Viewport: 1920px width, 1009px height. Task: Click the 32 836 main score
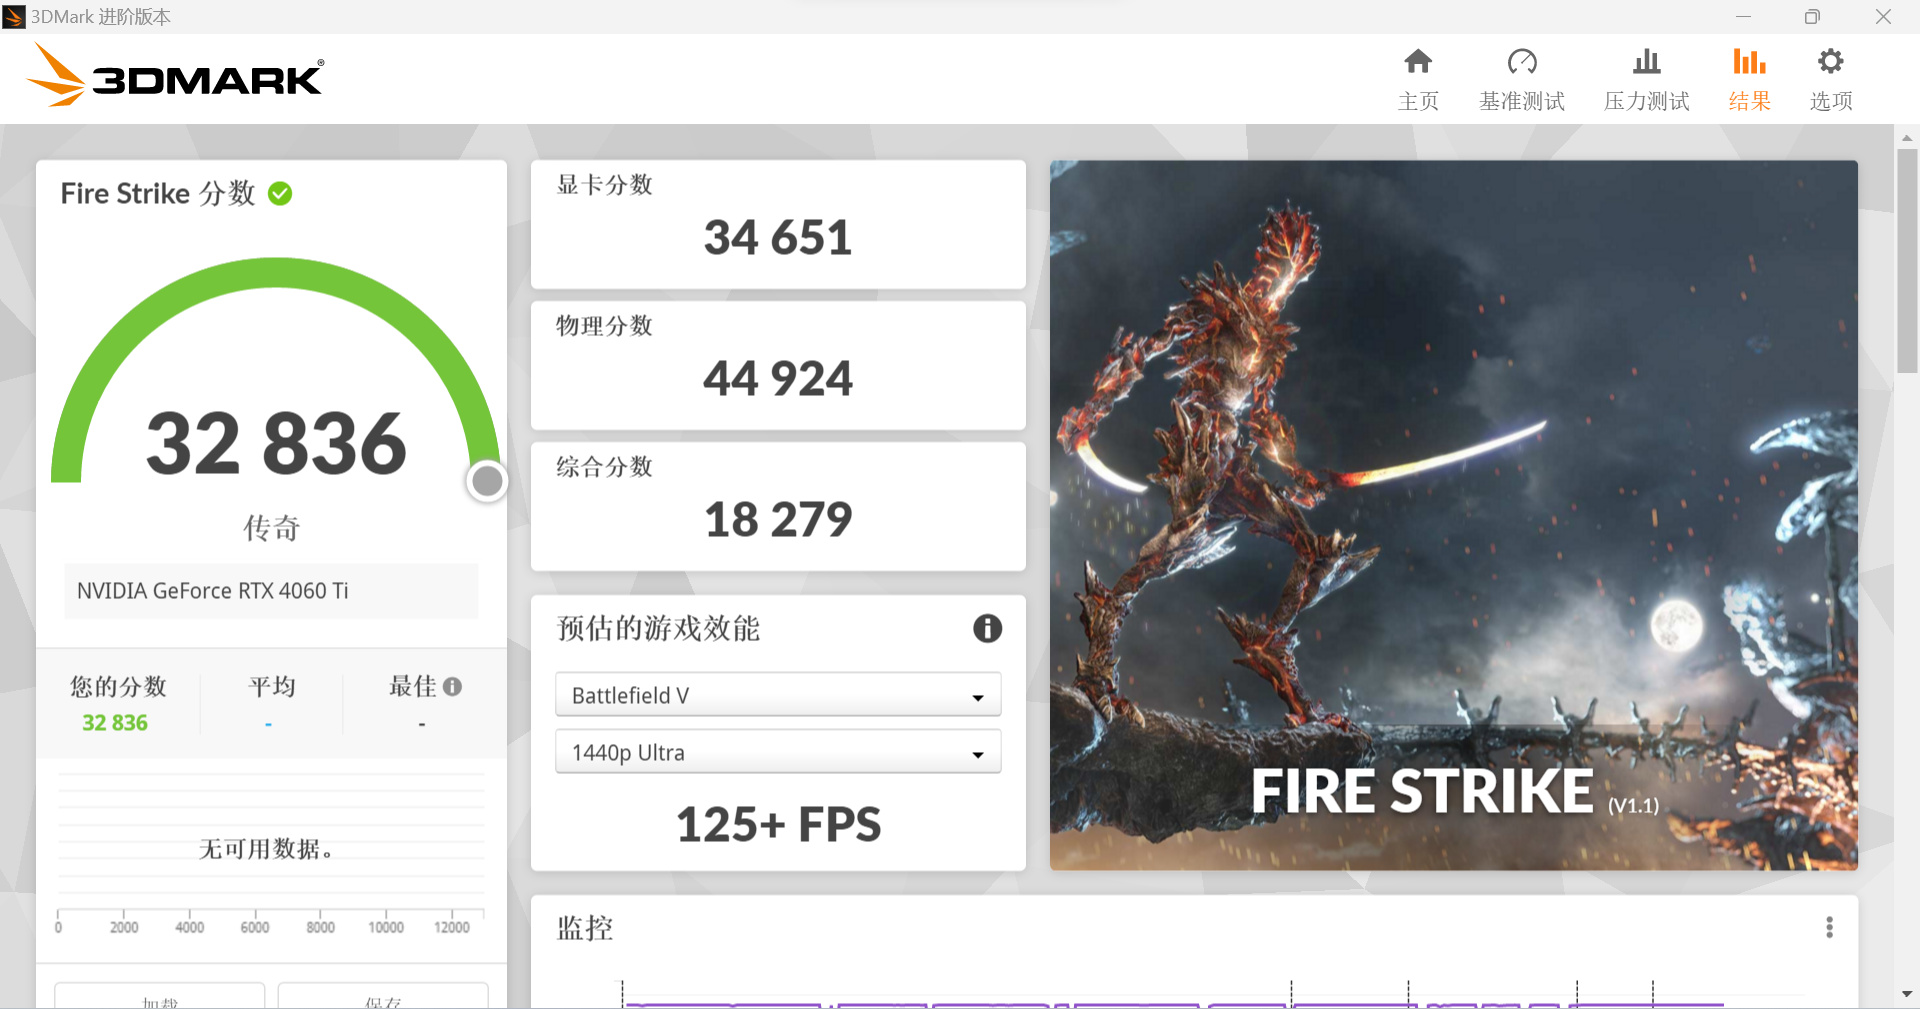click(x=276, y=444)
